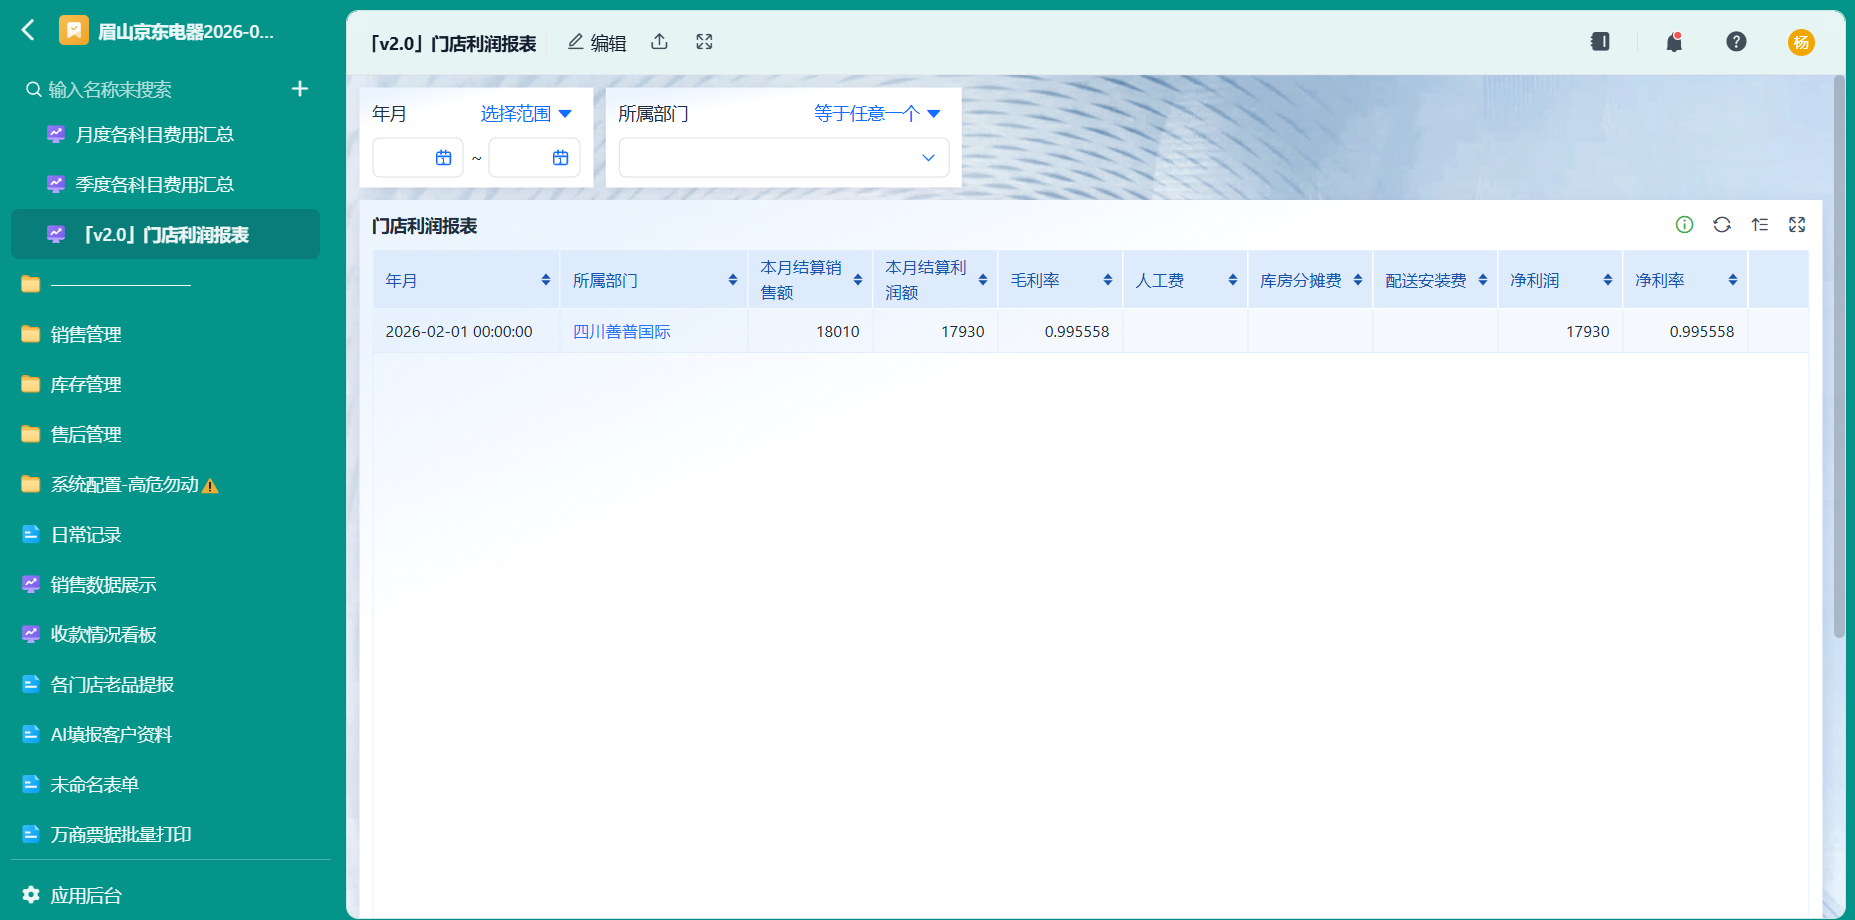This screenshot has width=1855, height=920.
Task: Expand the 系统配置-高危勿动 folder
Action: pyautogui.click(x=165, y=484)
